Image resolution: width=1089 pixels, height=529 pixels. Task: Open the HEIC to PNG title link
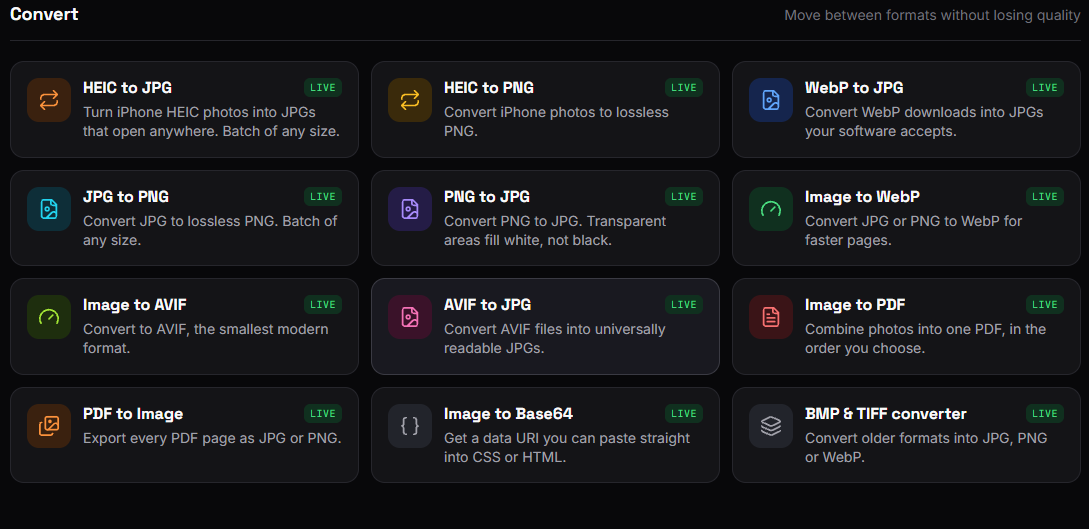tap(489, 87)
